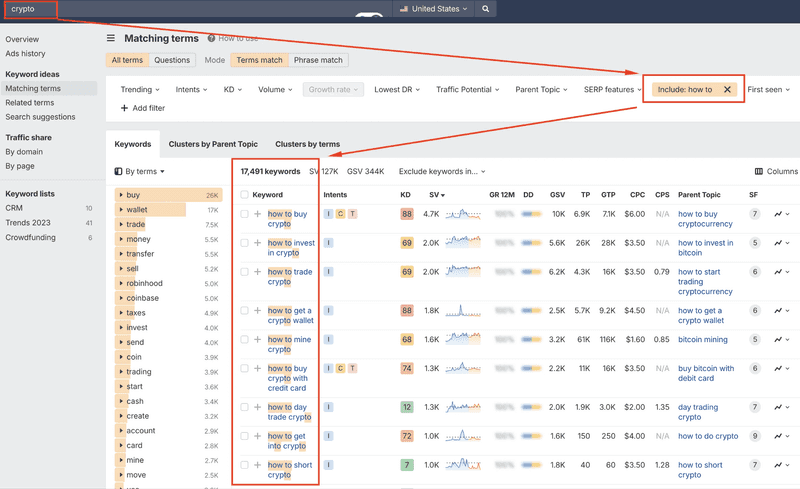The width and height of the screenshot is (800, 489).
Task: Open Search suggestions in sidebar
Action: coord(40,117)
